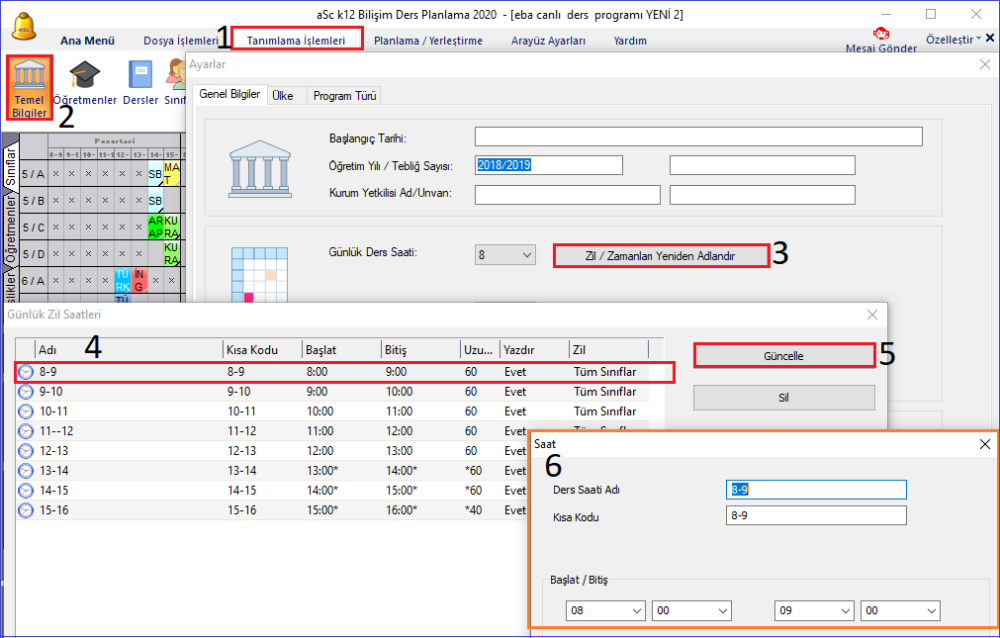Image resolution: width=1000 pixels, height=638 pixels.
Task: Click Zil column header
Action: click(x=608, y=350)
